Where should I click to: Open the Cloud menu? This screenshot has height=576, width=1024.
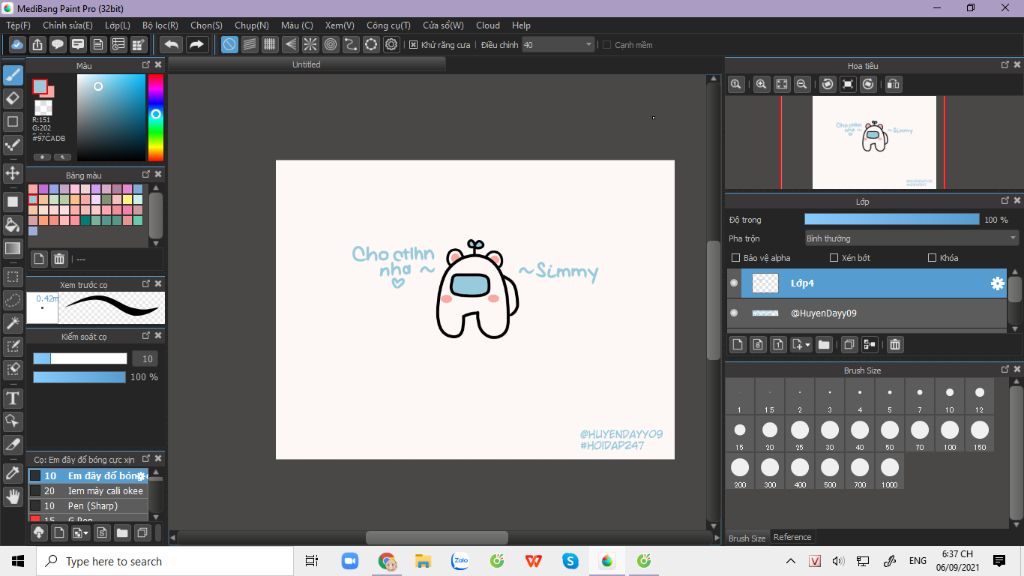[x=488, y=25]
